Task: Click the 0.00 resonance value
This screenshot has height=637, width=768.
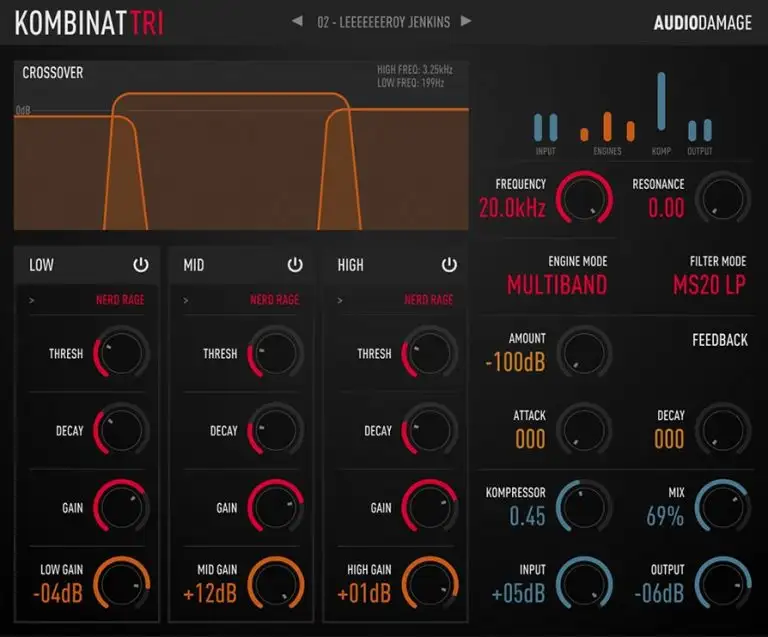Action: pyautogui.click(x=666, y=208)
